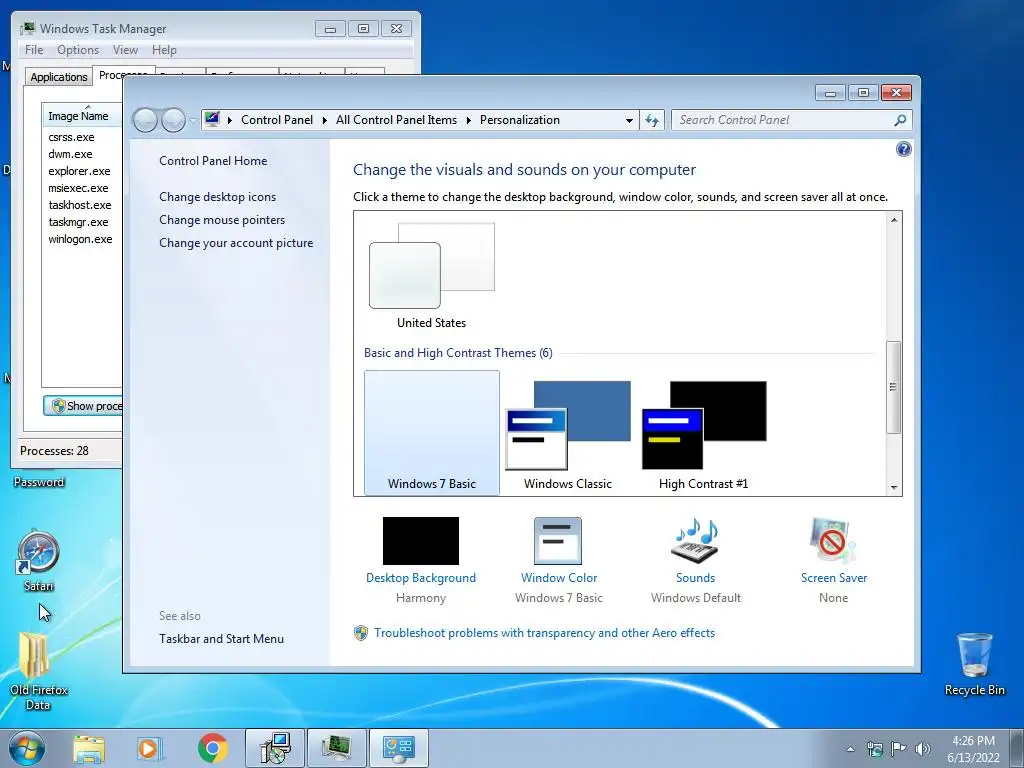Apply the High Contrast #1 theme
1024x768 pixels.
(x=703, y=432)
